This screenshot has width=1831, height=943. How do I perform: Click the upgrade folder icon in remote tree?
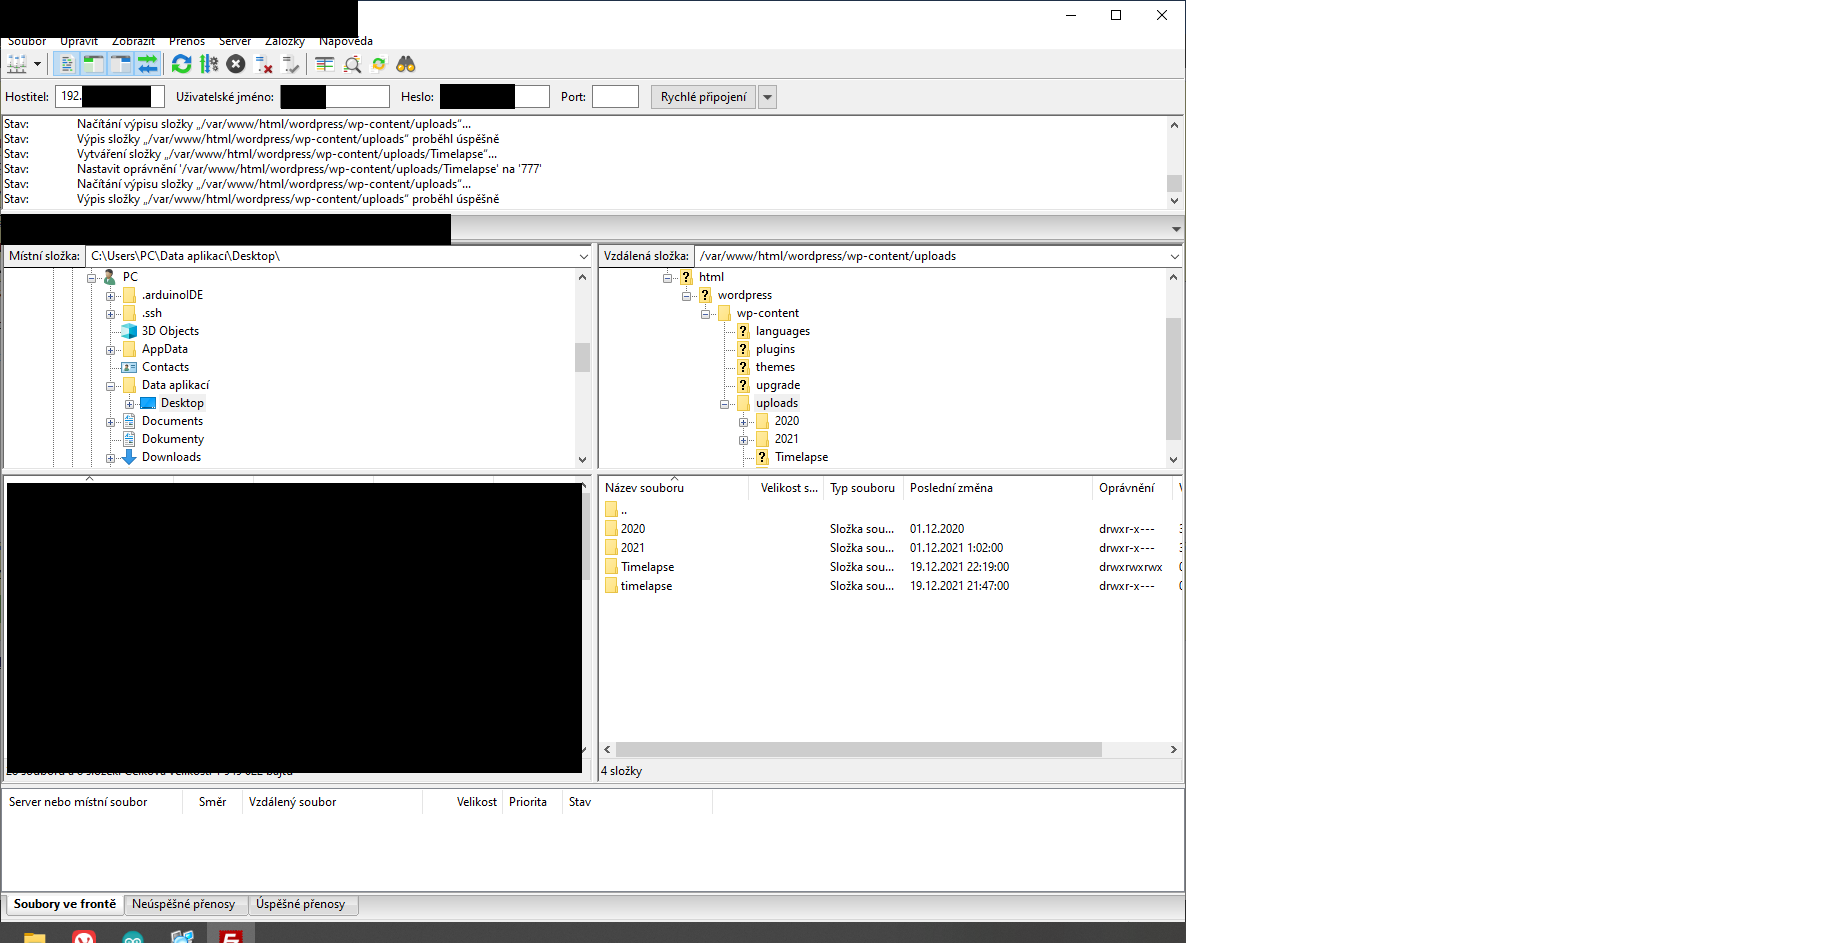pyautogui.click(x=743, y=385)
